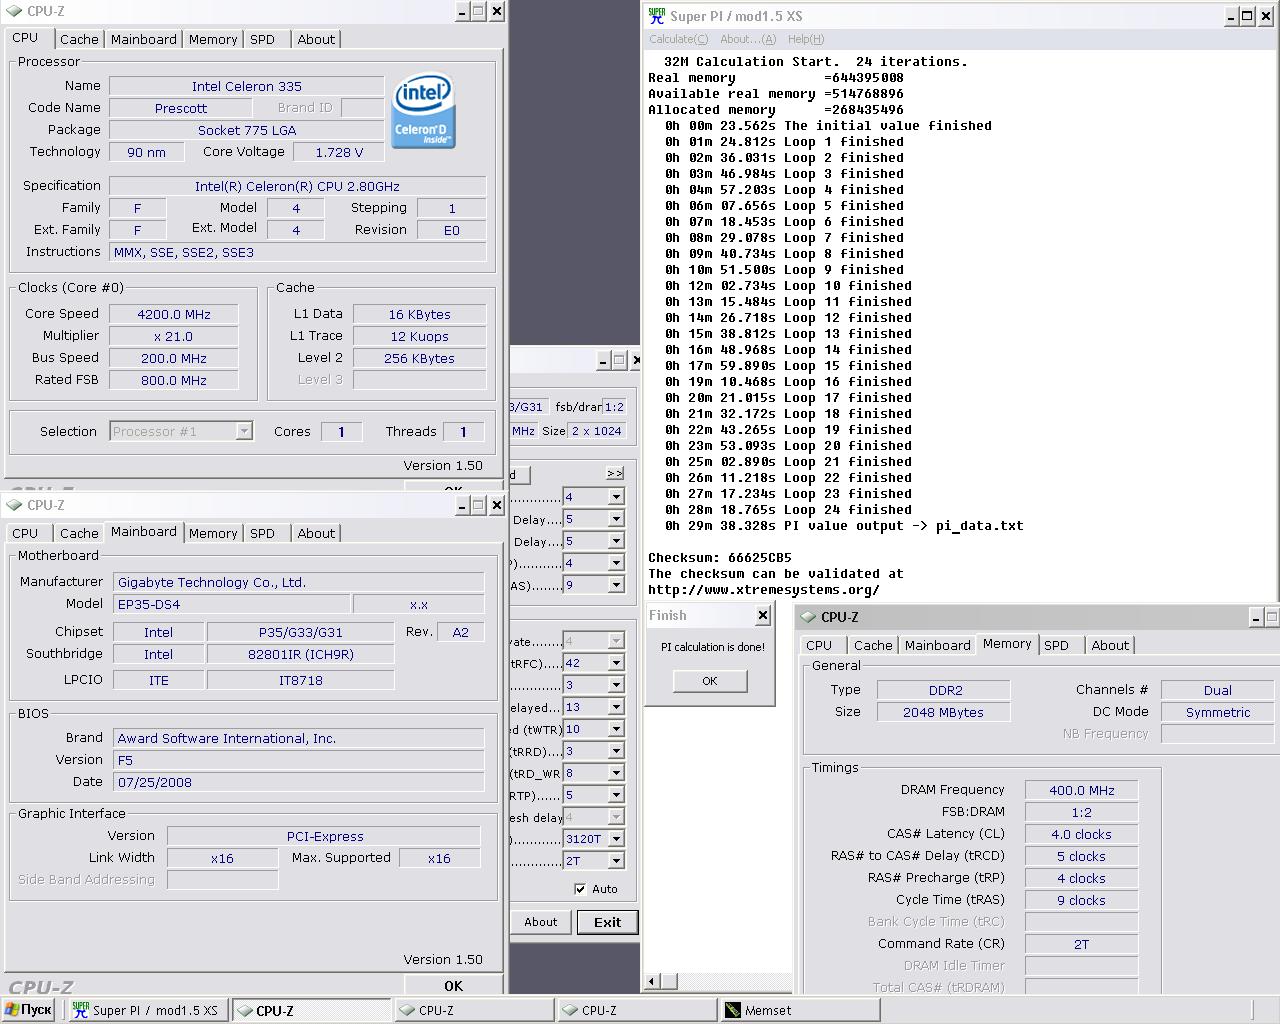This screenshot has width=1280, height=1024.
Task: Select the first CPU-Z taskbar button
Action: 312,1010
